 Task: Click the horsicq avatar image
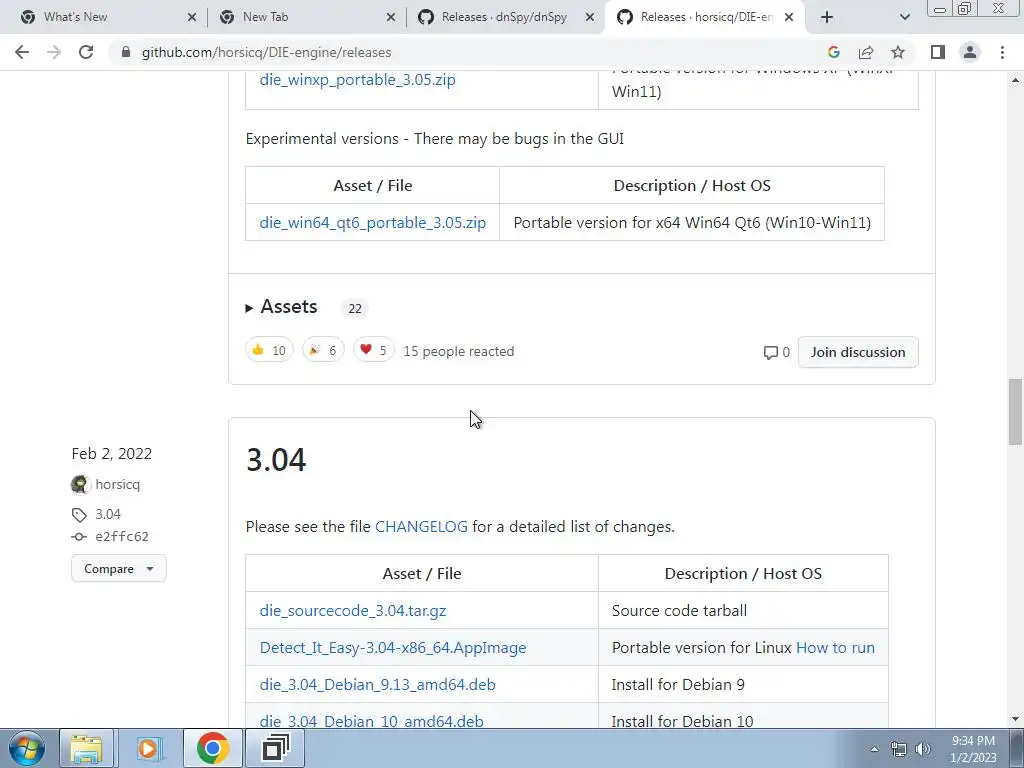tap(80, 485)
